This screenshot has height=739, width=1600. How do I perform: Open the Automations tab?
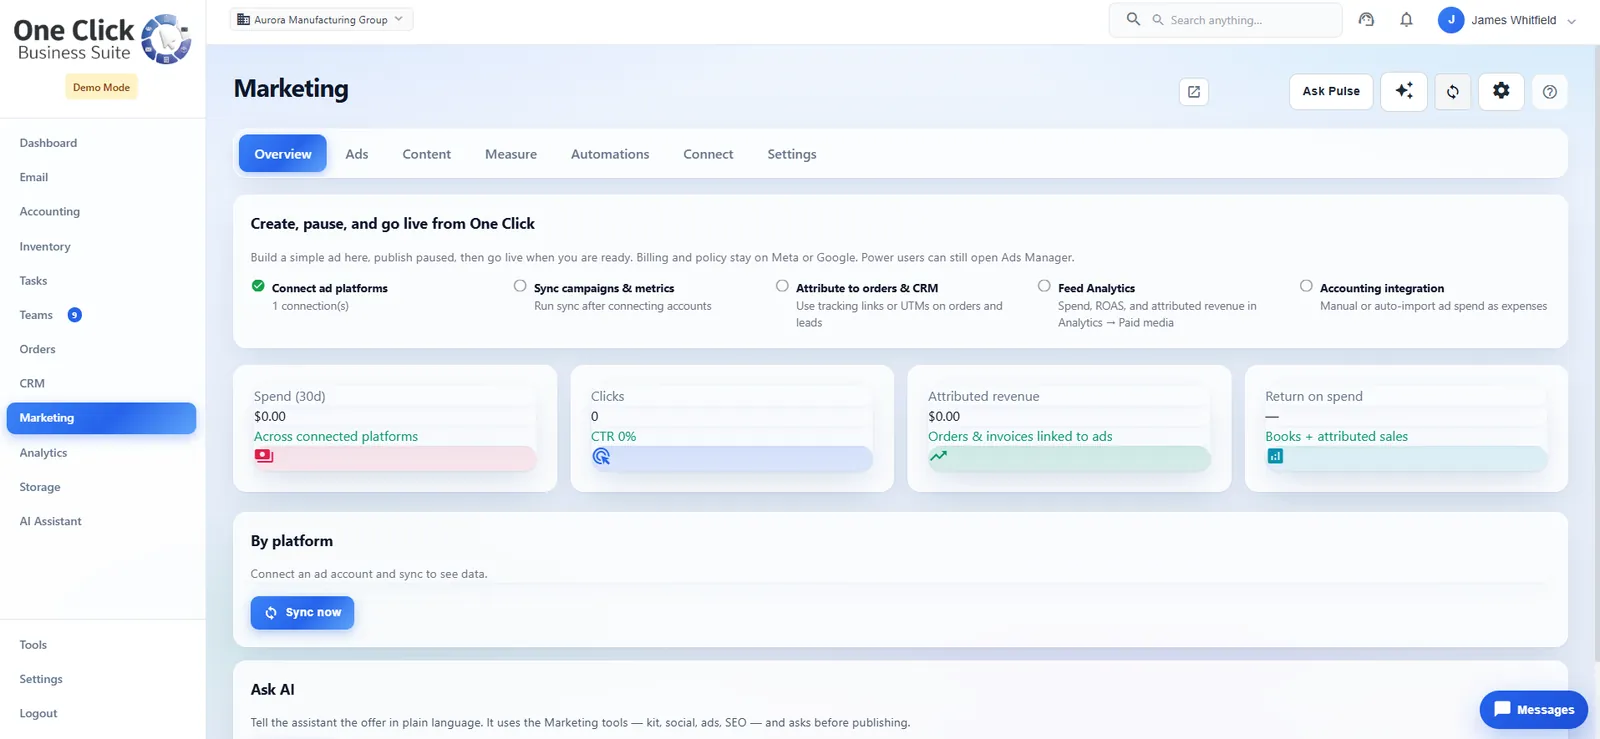pyautogui.click(x=610, y=154)
